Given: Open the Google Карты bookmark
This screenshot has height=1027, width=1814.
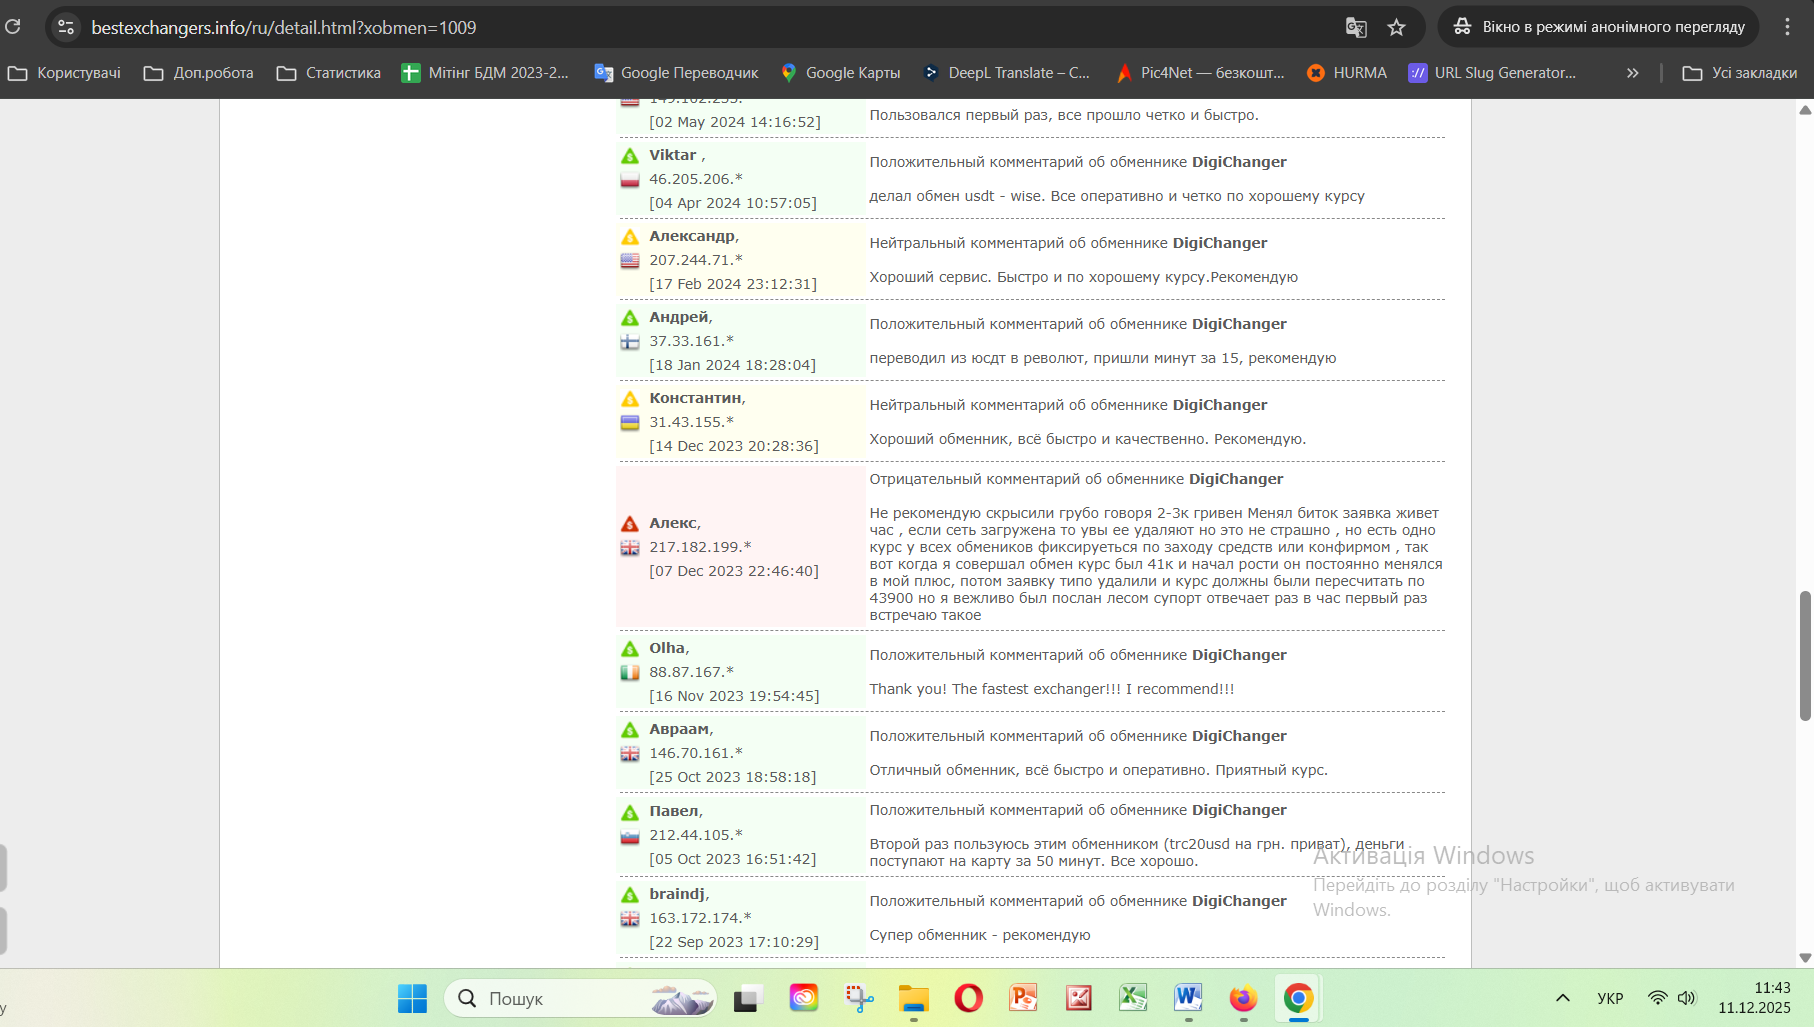Looking at the screenshot, I should [x=840, y=73].
